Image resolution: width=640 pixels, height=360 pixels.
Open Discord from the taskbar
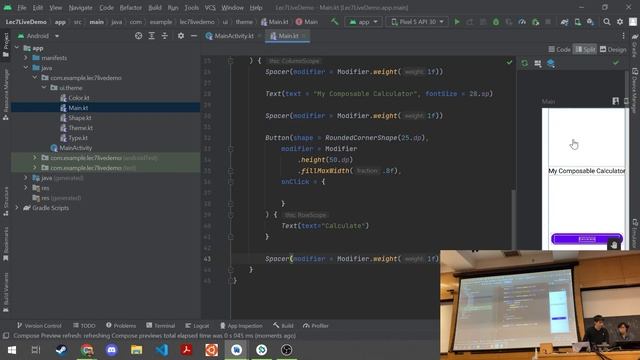coord(111,350)
